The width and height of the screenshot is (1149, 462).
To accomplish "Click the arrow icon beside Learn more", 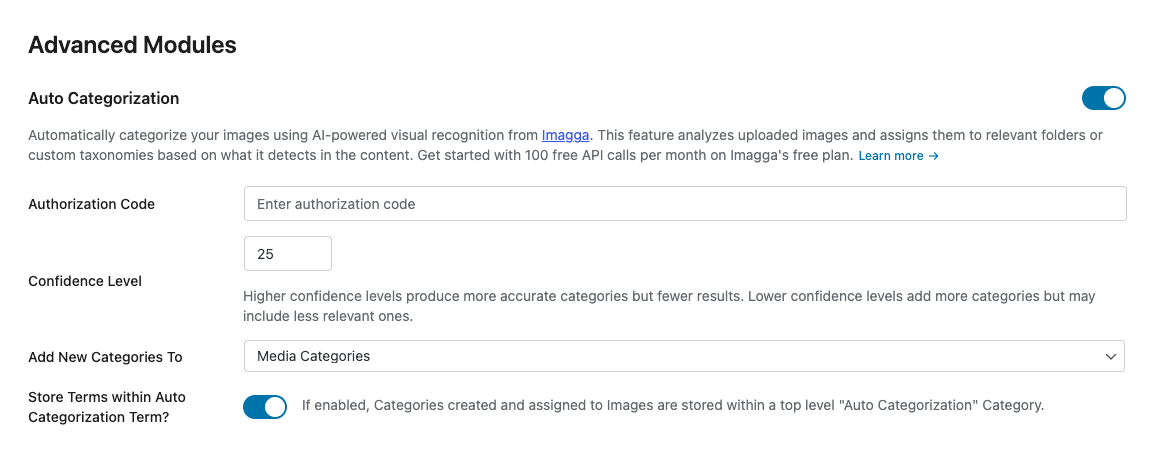I will point(934,156).
